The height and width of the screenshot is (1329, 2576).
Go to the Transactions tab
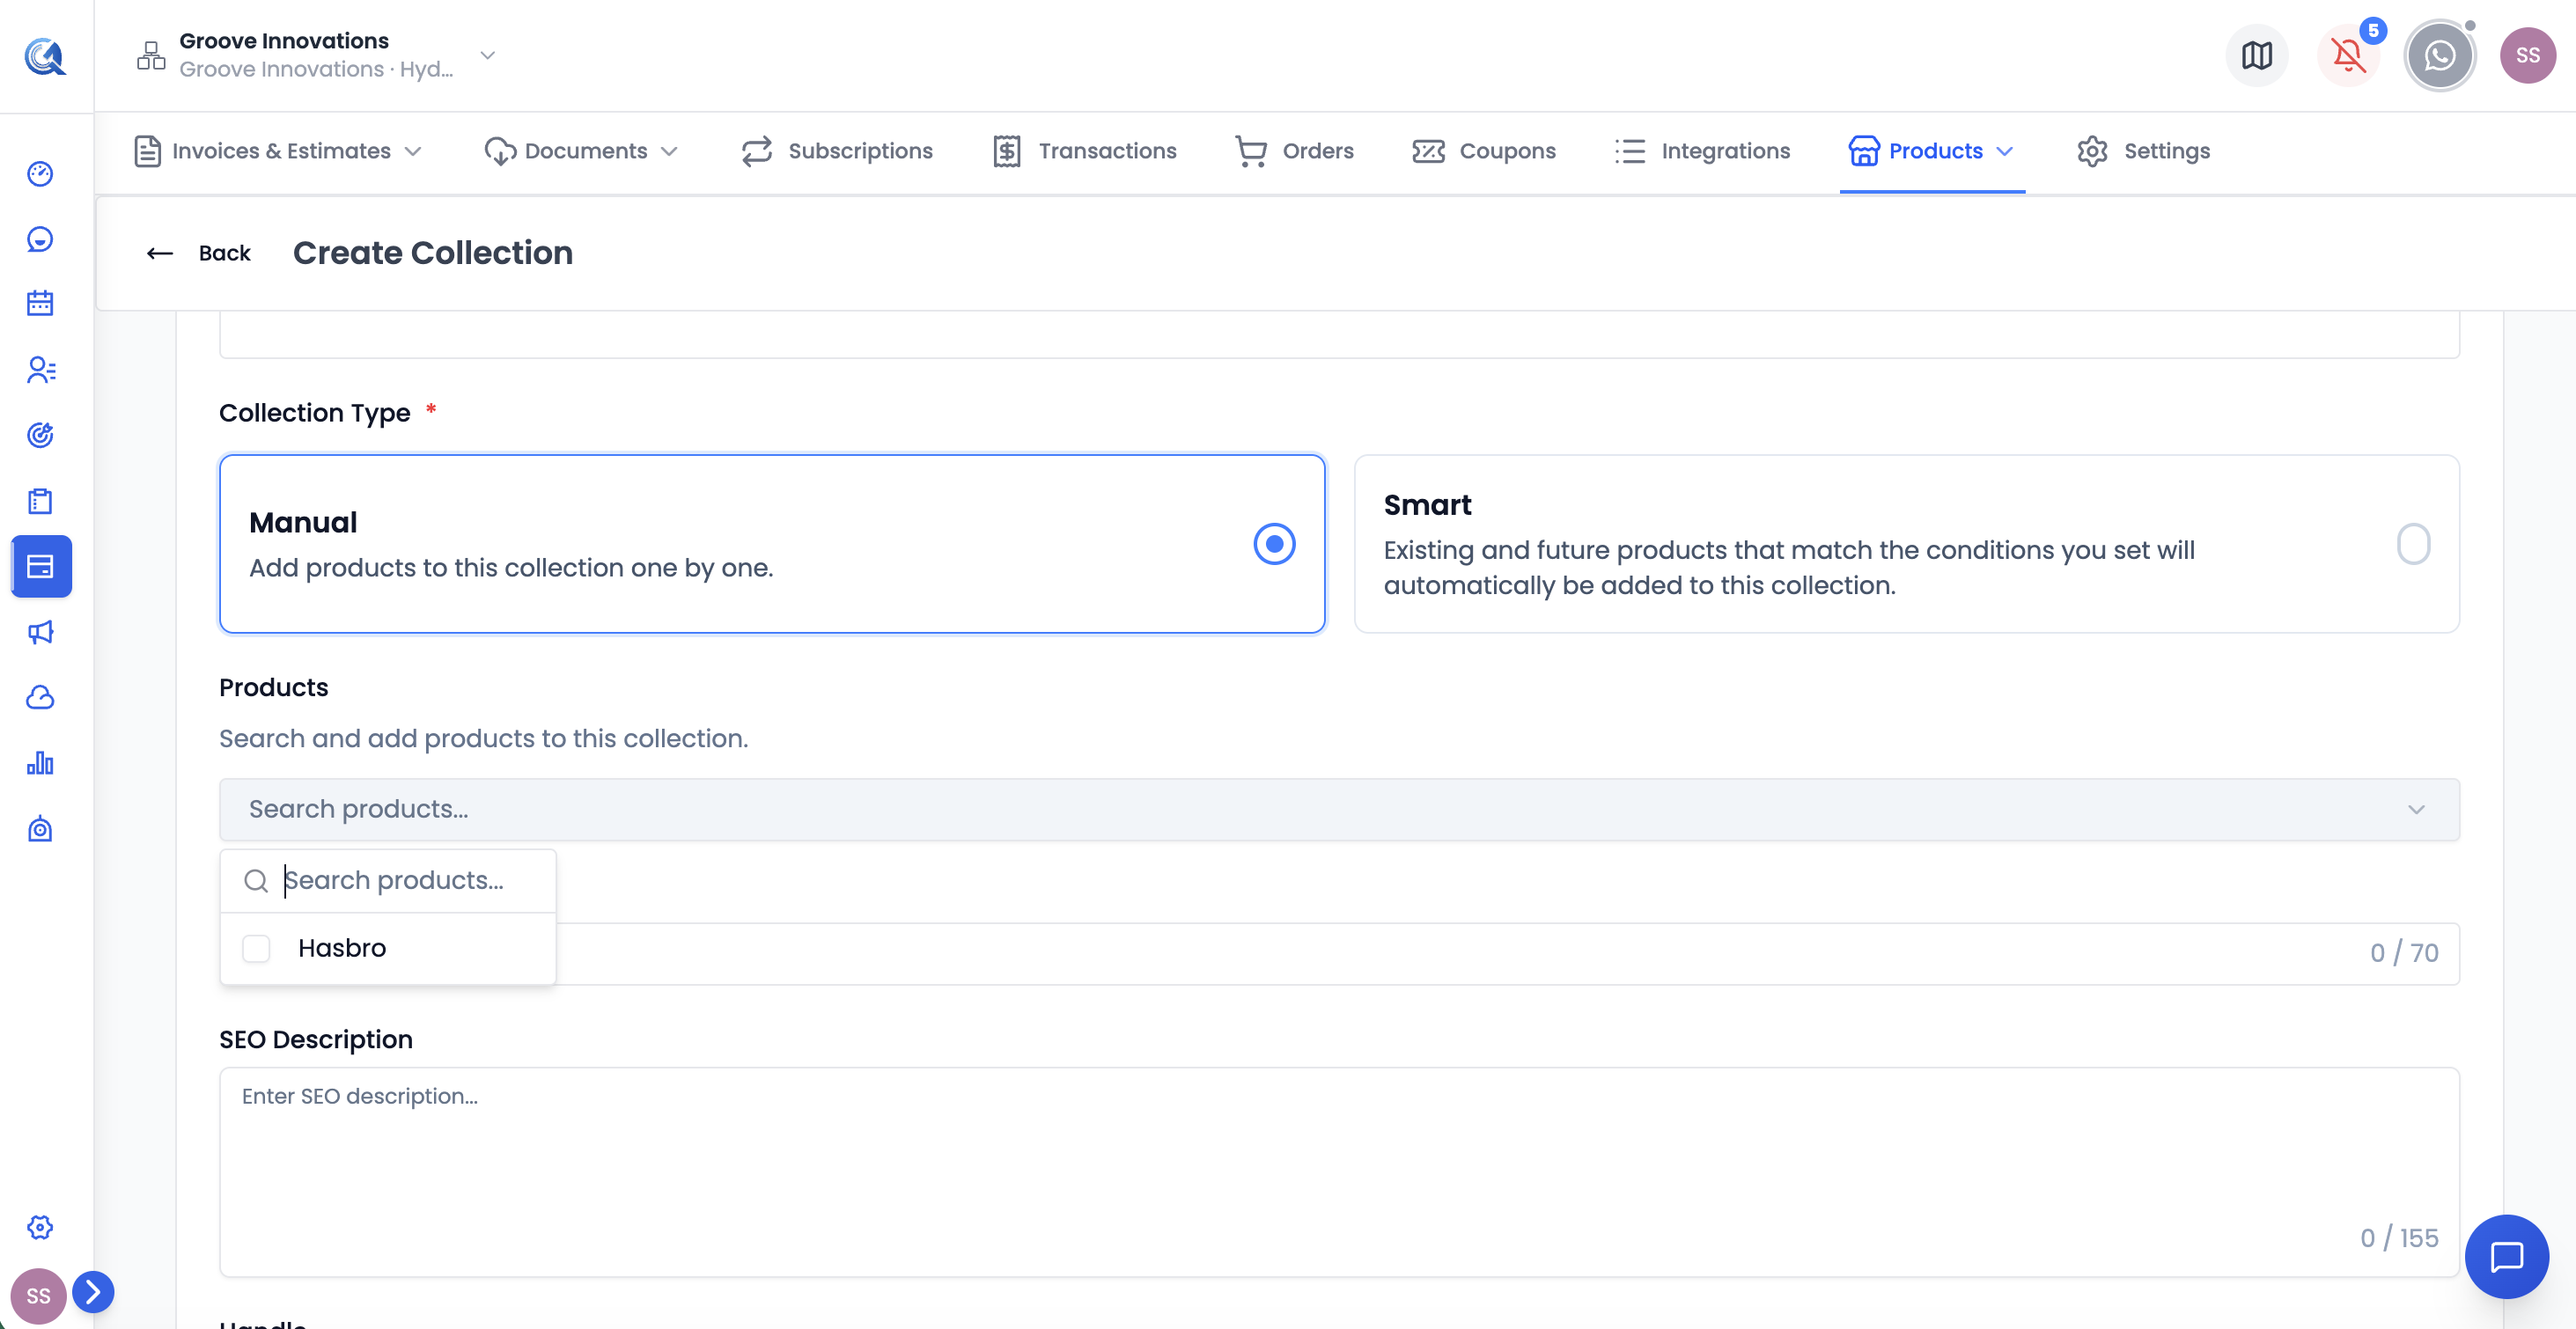click(1085, 151)
